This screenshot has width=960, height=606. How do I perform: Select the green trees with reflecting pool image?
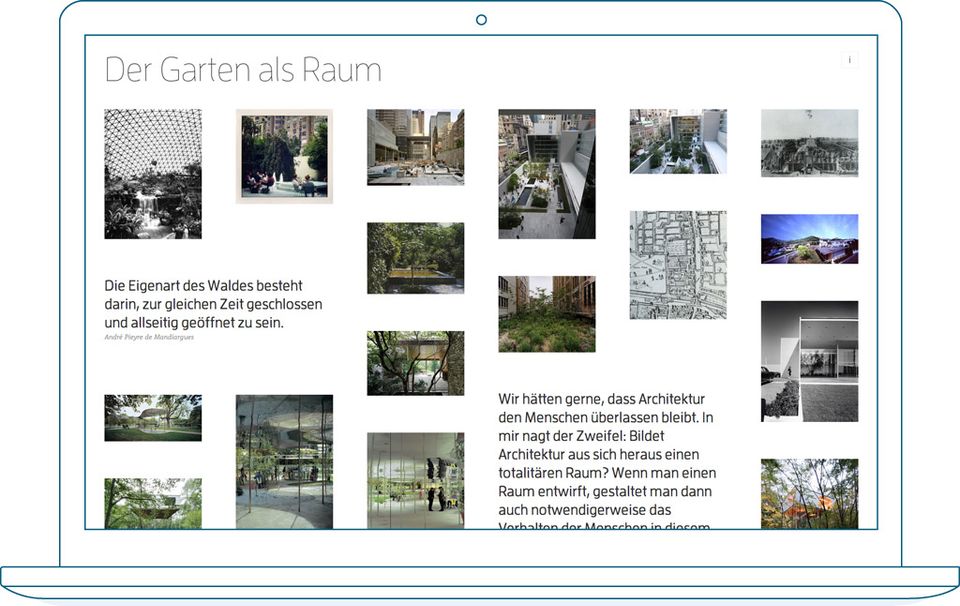pos(415,258)
